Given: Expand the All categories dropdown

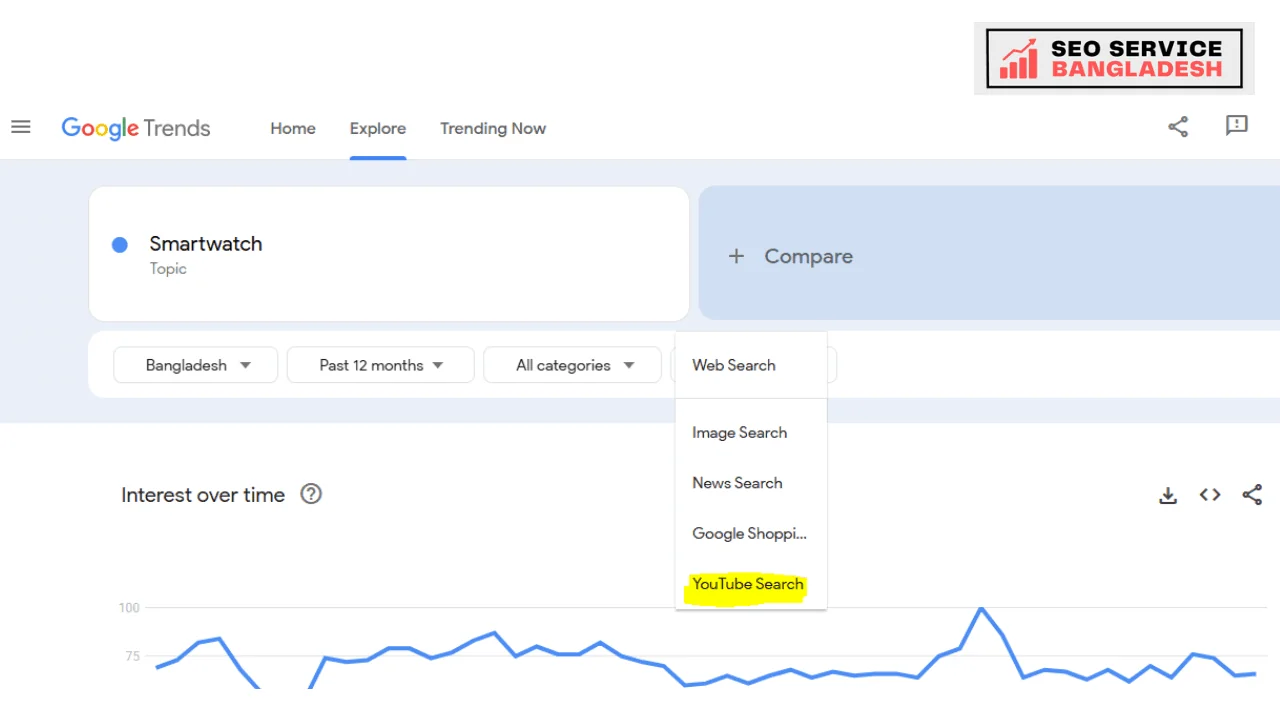Looking at the screenshot, I should [573, 365].
